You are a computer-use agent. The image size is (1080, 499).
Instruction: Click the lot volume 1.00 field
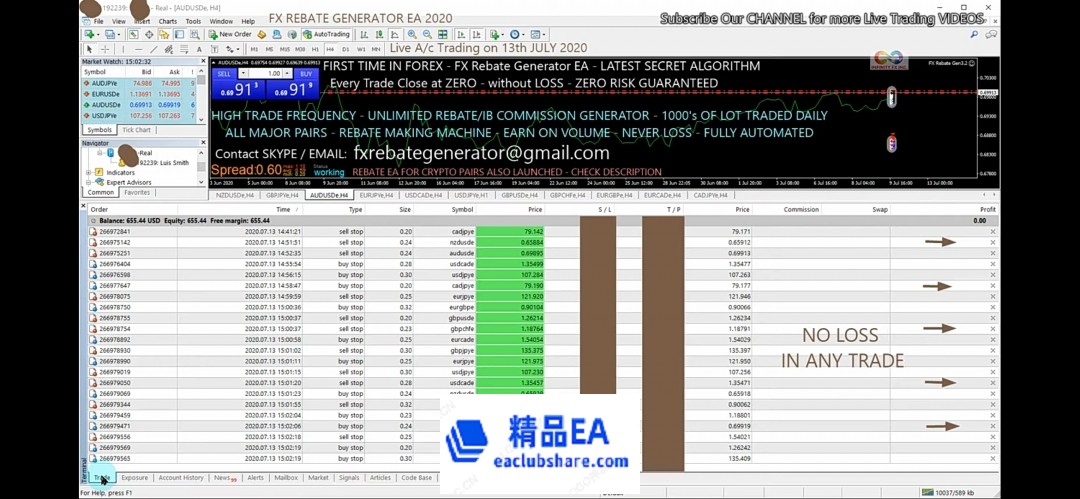click(265, 74)
